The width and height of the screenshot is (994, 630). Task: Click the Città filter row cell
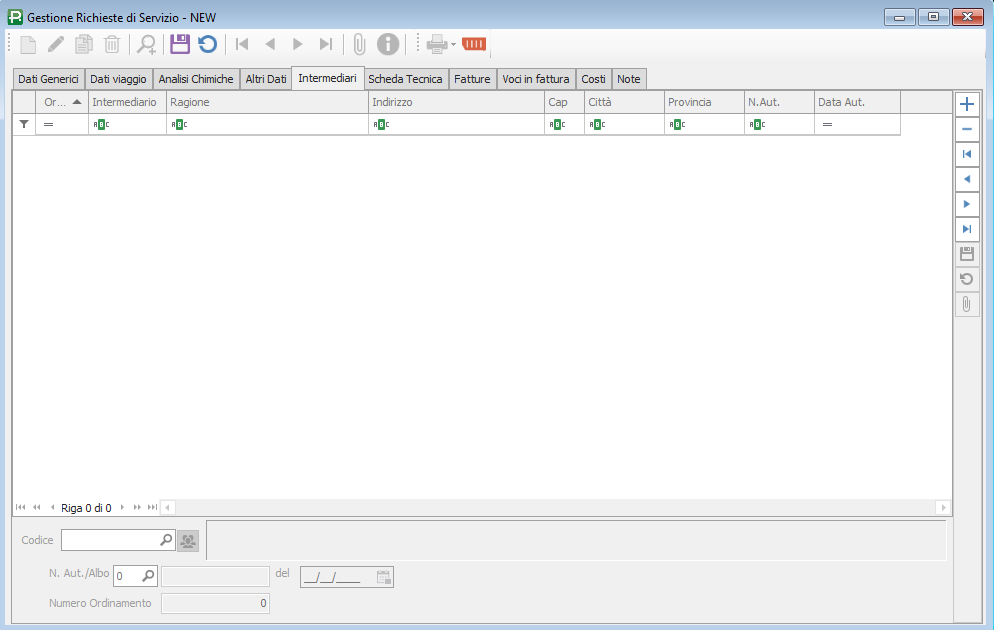coord(624,125)
